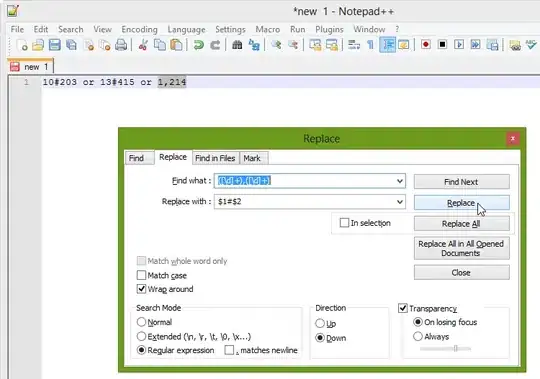Select the Down direction radio button

(320, 338)
